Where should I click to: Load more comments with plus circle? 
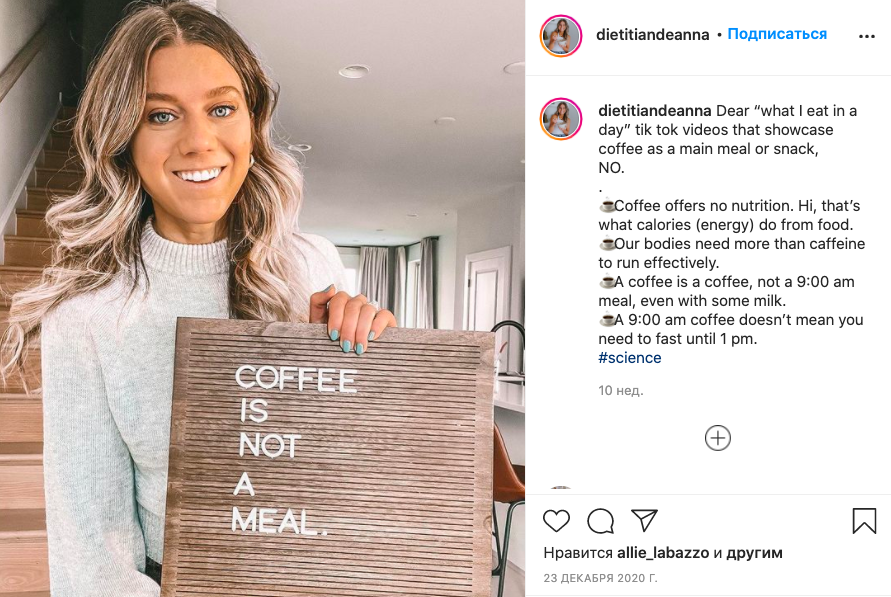(718, 438)
